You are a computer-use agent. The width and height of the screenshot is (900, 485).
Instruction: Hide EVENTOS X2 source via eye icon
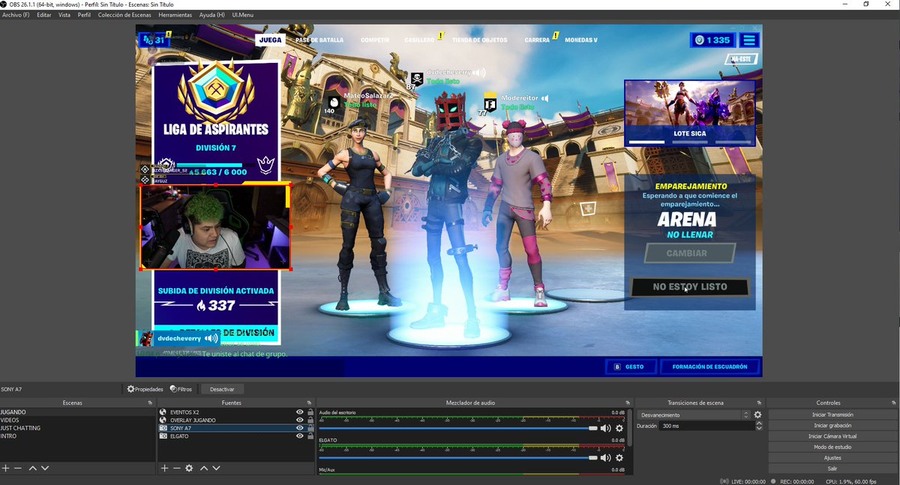(300, 412)
